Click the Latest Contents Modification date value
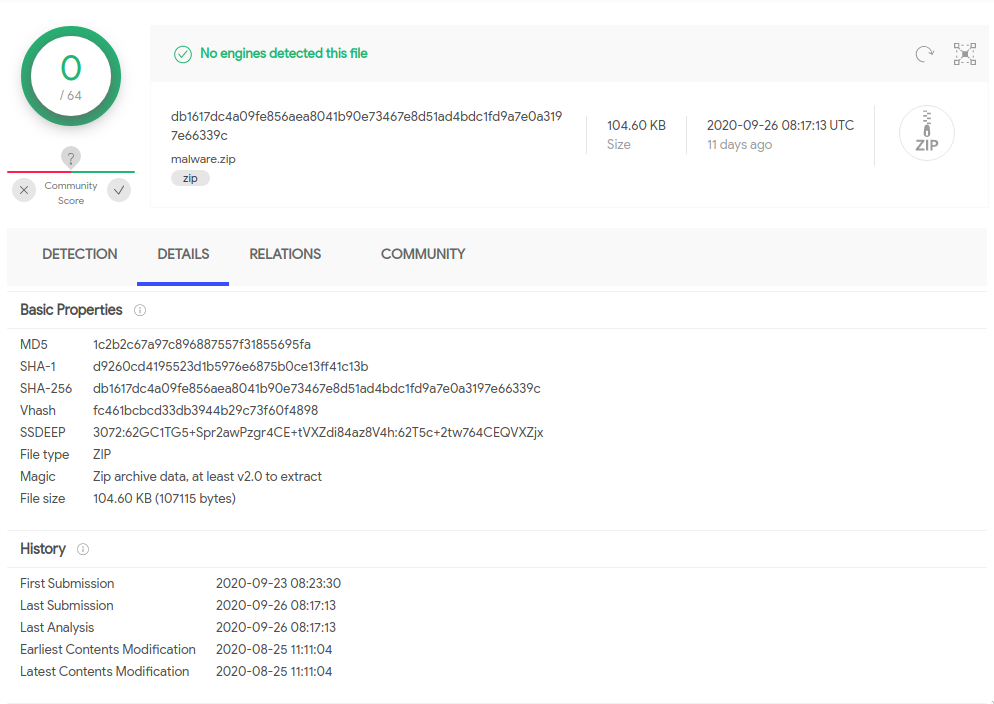Image resolution: width=994 pixels, height=704 pixels. click(x=274, y=672)
